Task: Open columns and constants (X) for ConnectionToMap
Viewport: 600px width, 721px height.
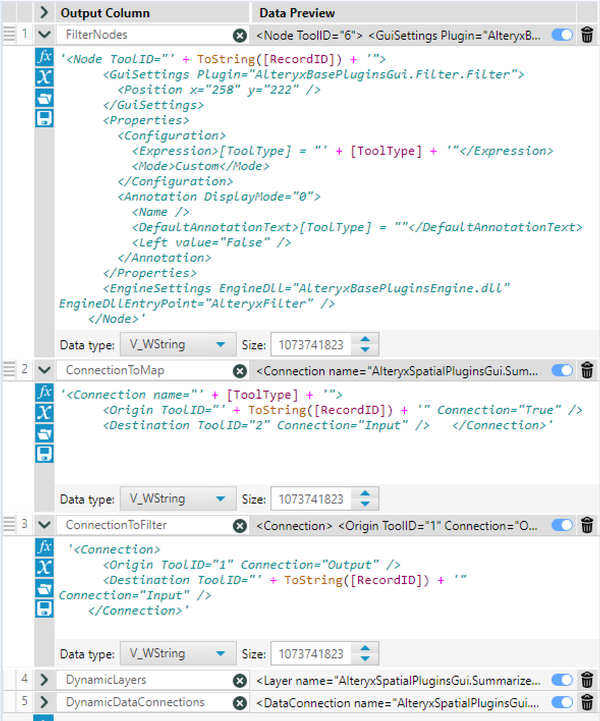Action: pyautogui.click(x=44, y=412)
